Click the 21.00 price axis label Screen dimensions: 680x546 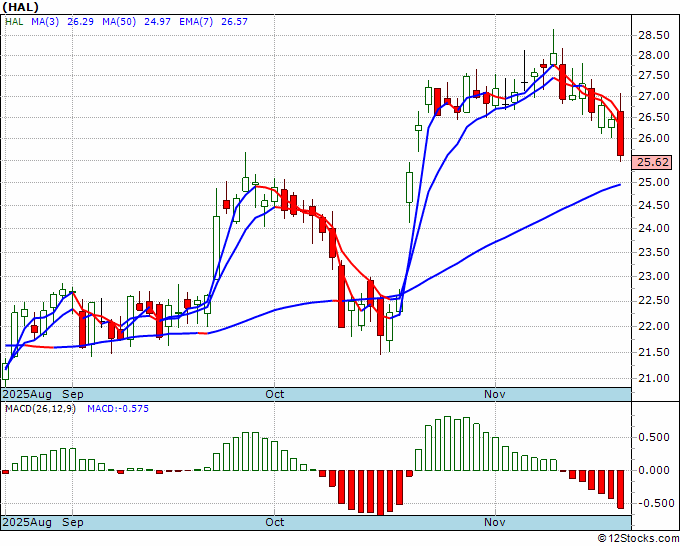(x=654, y=378)
